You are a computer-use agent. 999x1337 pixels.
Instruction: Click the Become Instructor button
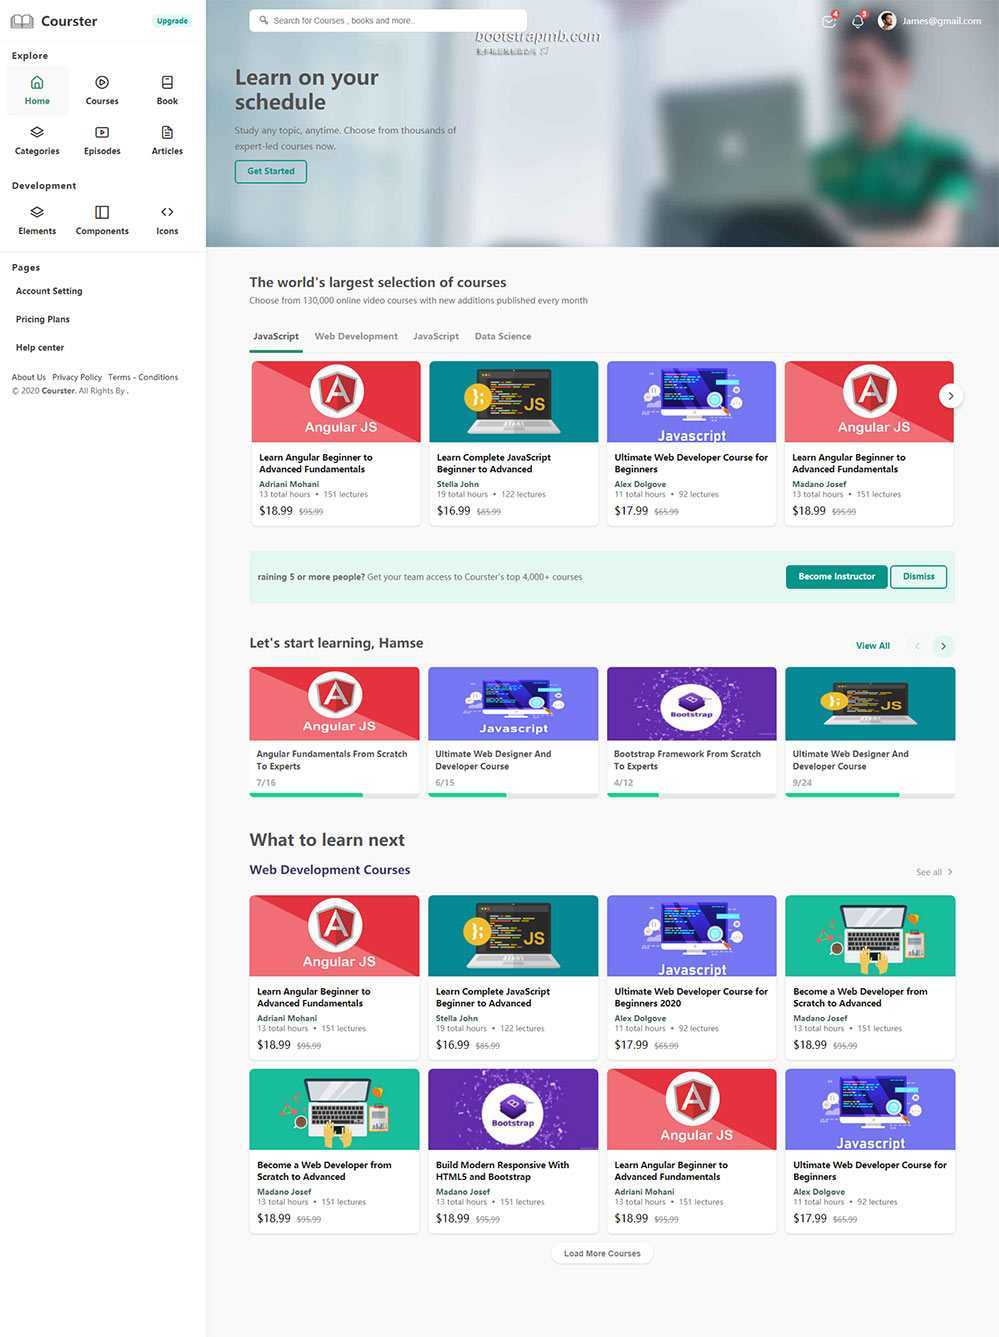pyautogui.click(x=836, y=577)
